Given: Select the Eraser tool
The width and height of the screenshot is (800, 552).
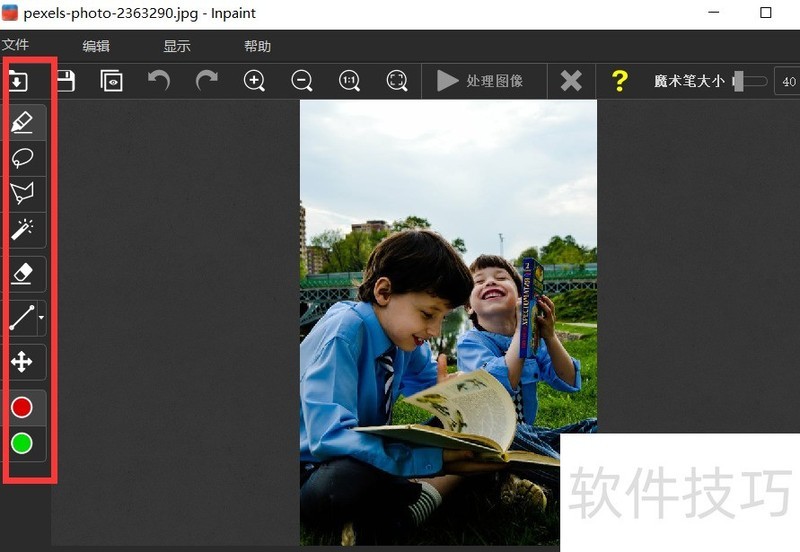Looking at the screenshot, I should (22, 274).
